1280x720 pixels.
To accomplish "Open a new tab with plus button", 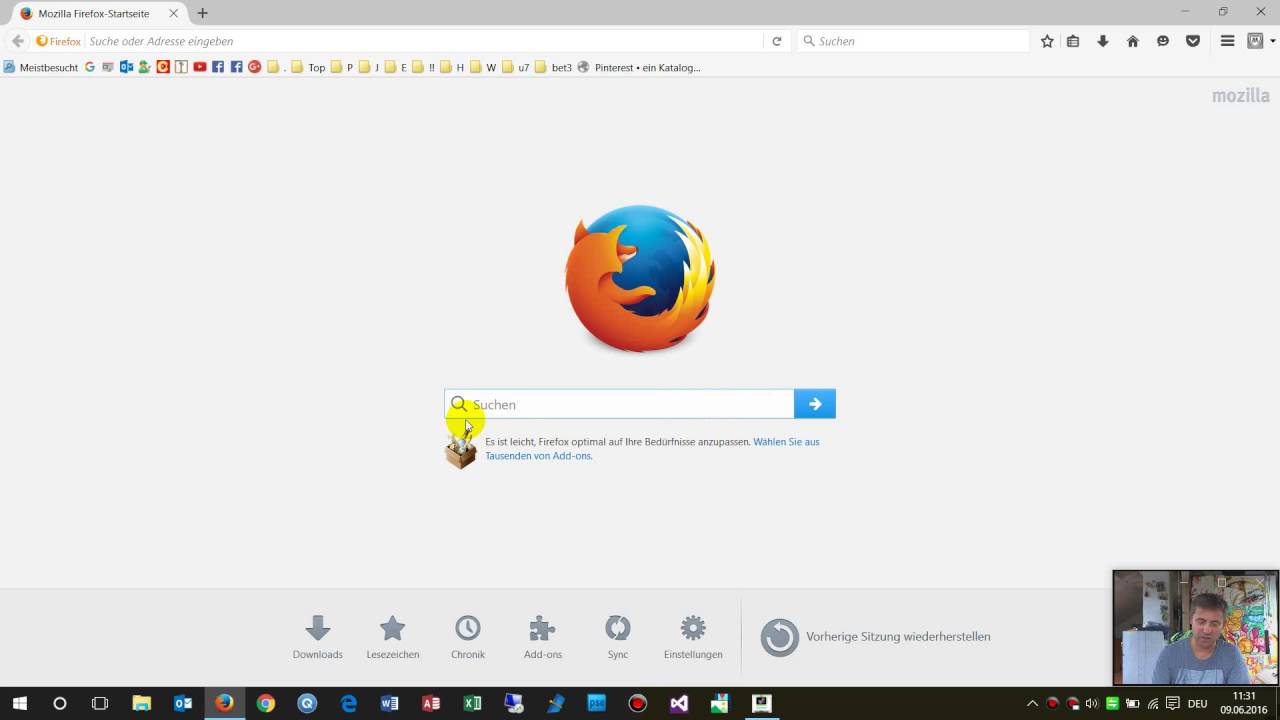I will point(203,13).
